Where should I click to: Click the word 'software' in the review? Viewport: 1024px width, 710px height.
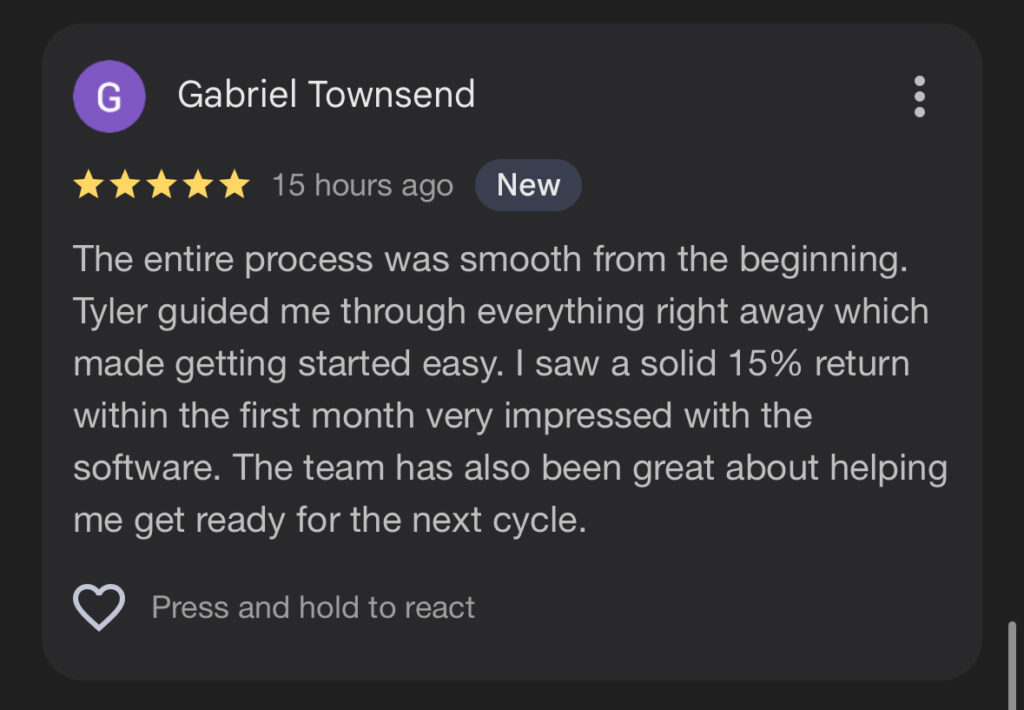pos(140,468)
